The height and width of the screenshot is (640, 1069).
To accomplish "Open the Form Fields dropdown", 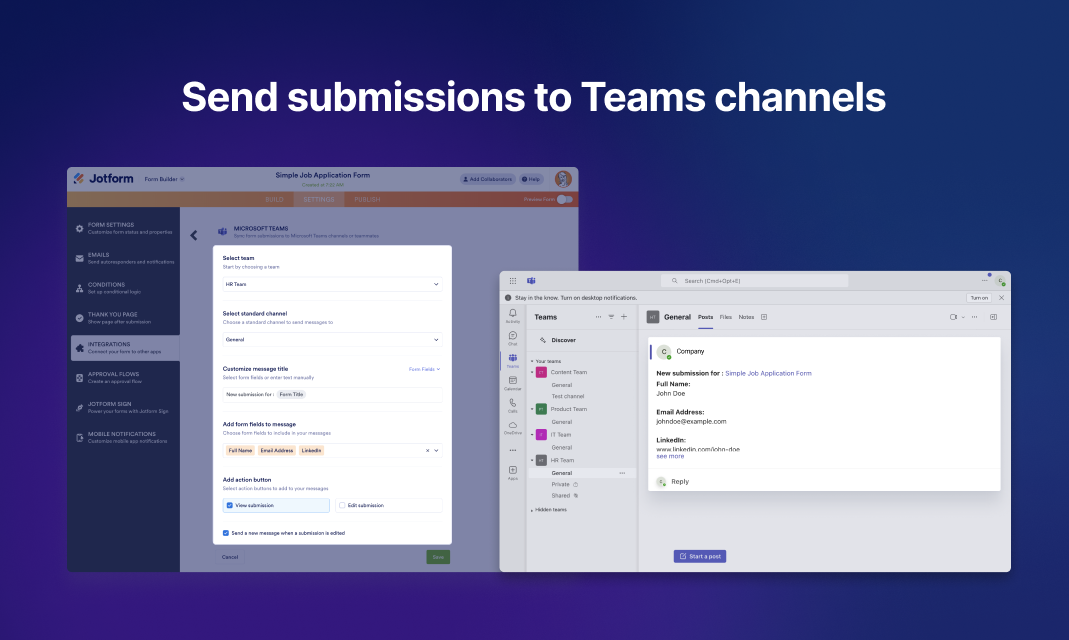I will pos(424,369).
